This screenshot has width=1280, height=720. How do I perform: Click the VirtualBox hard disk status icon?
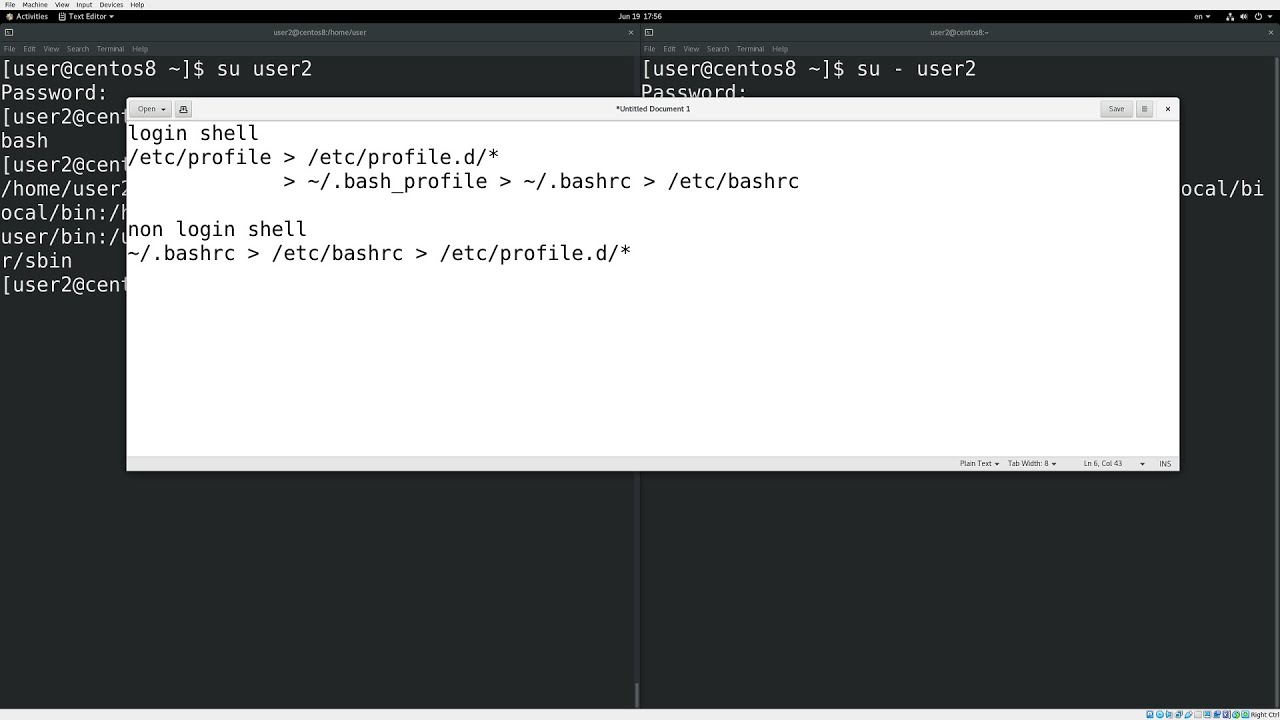pos(1151,715)
